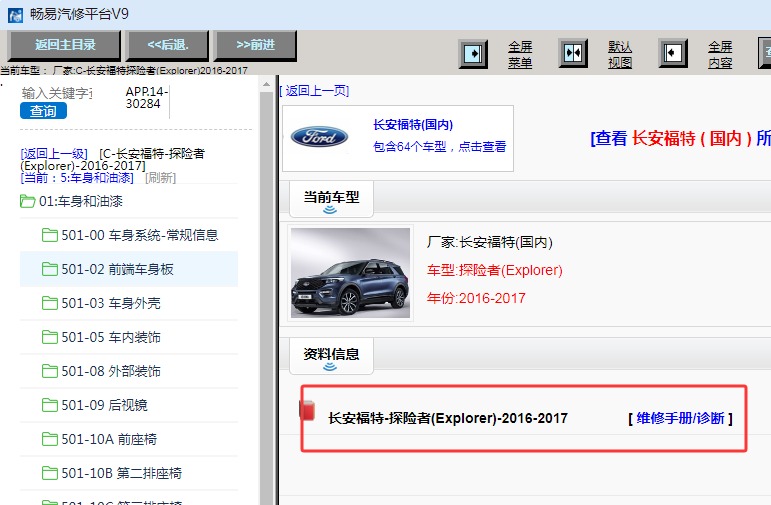771x505 pixels.
Task: Click folder icon beside 501-09 后视镜
Action: click(x=50, y=405)
